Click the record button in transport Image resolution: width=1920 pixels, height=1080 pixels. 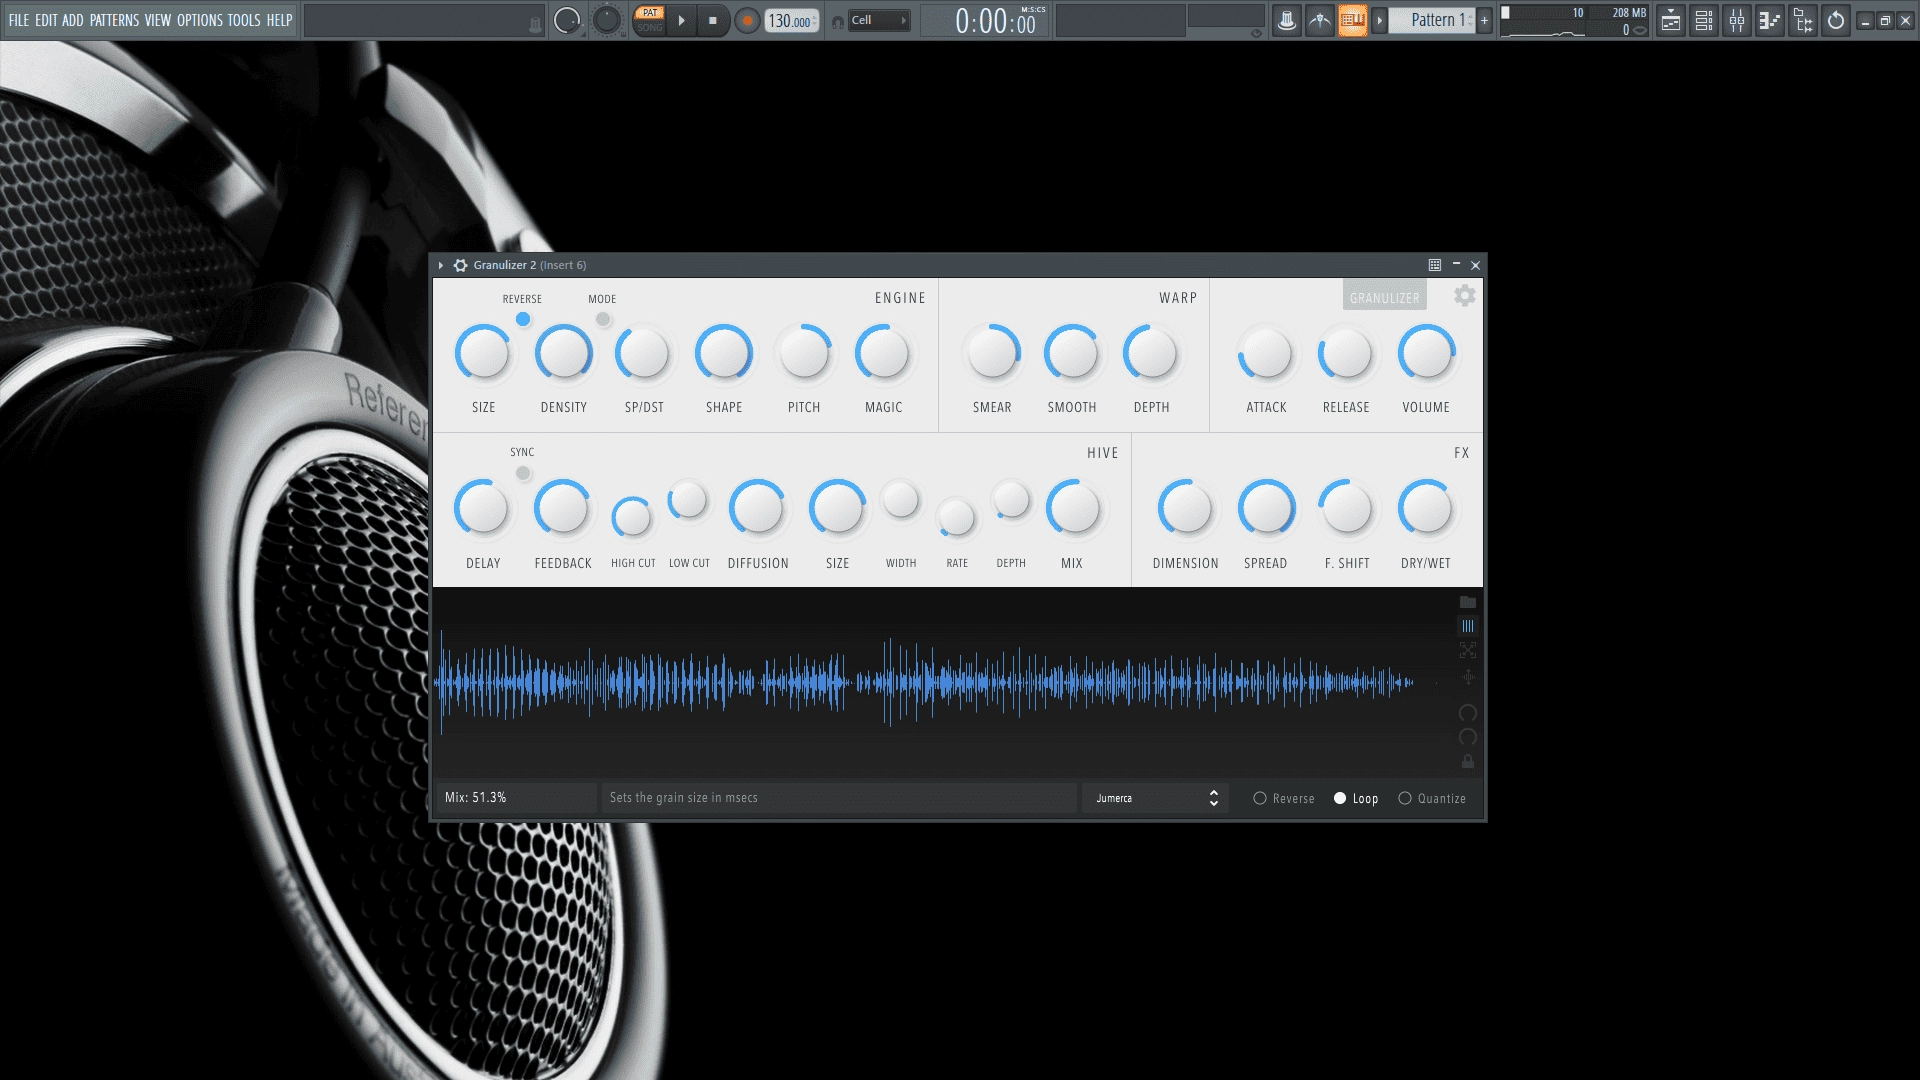pos(747,20)
